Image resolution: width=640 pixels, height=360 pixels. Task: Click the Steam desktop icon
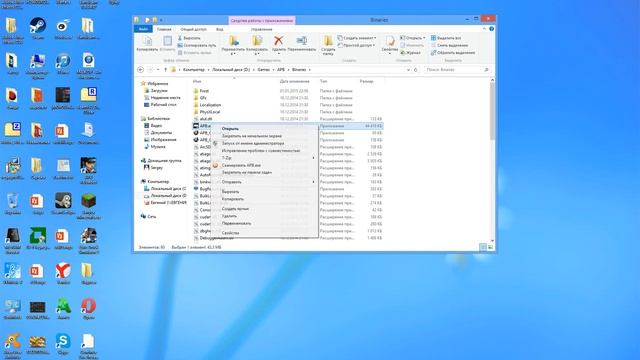coord(38,28)
